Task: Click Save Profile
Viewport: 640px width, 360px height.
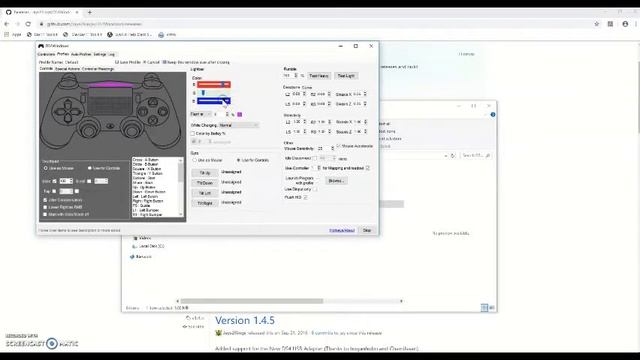Action: tap(128, 62)
